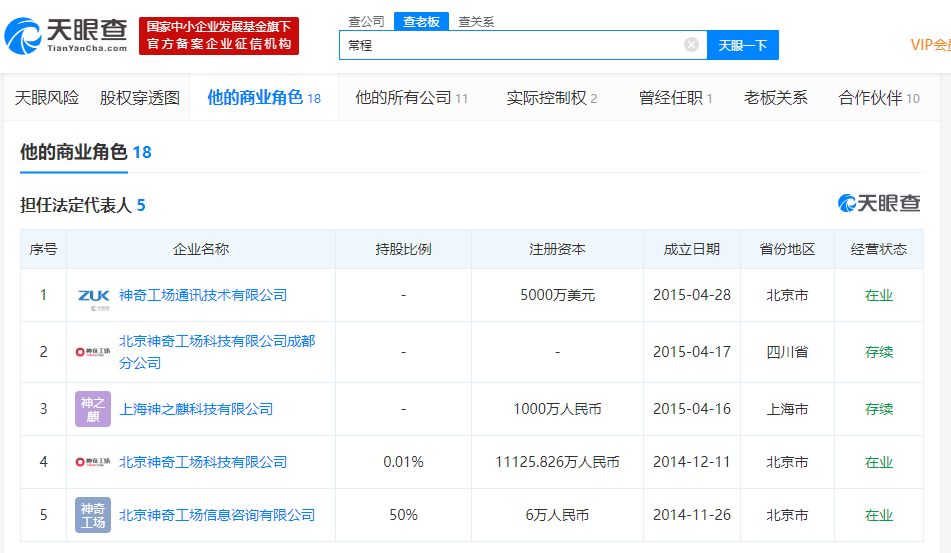Select the 2014-12-11 founding date
951x553 pixels.
point(691,462)
